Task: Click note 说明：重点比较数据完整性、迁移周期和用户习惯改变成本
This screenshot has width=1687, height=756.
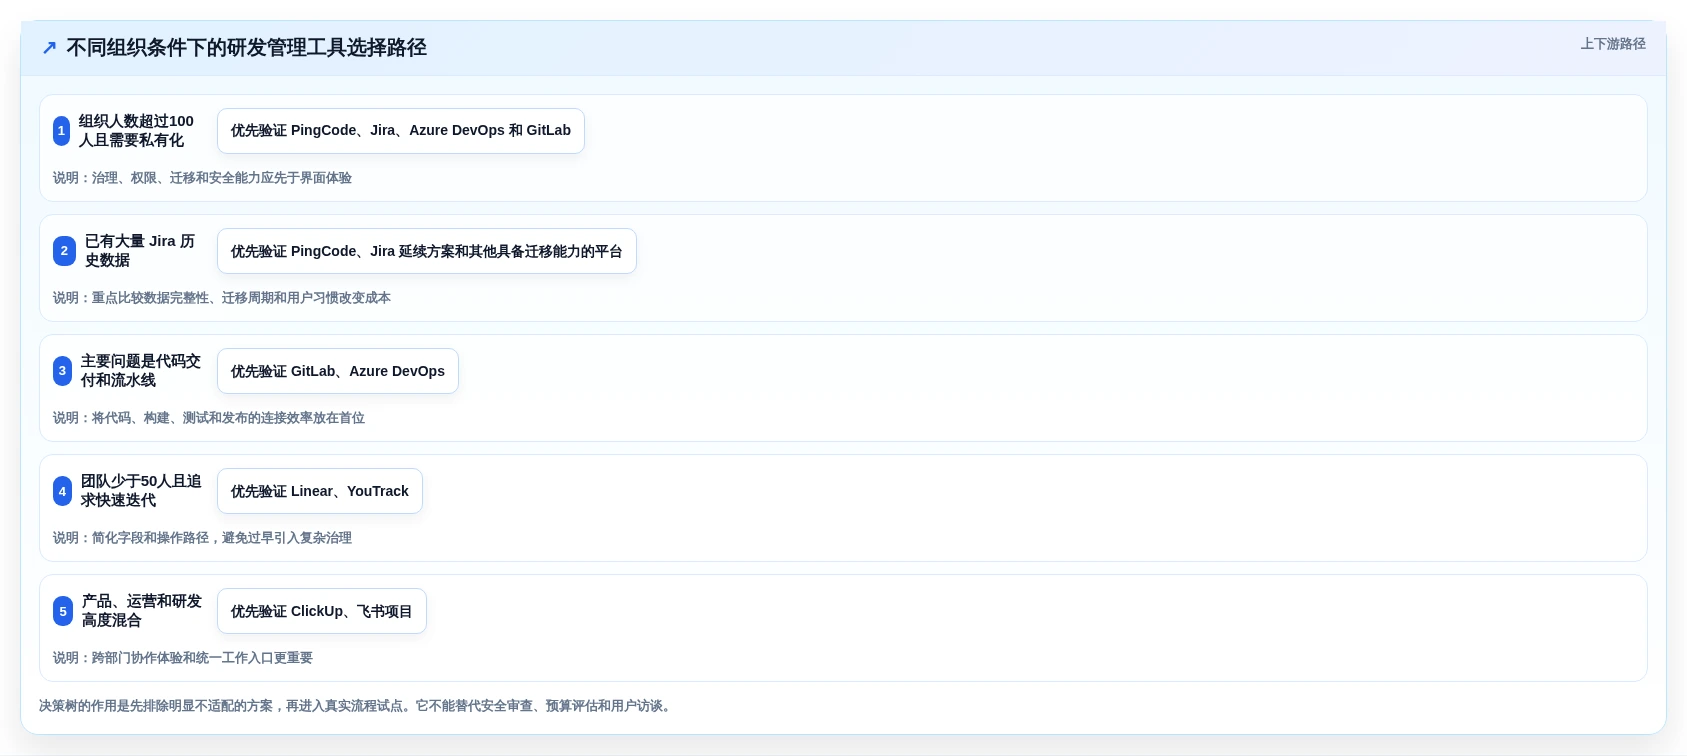Action: click(222, 298)
